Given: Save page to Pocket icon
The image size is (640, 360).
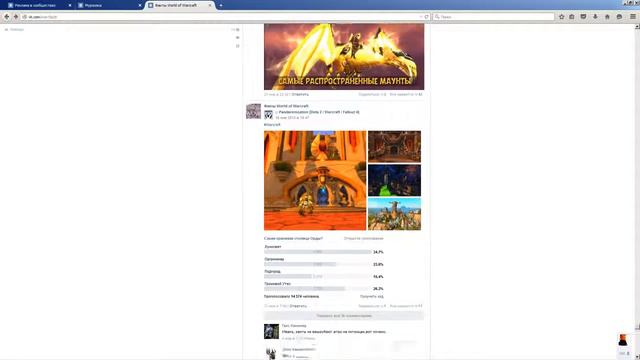Looking at the screenshot, I should coord(583,17).
